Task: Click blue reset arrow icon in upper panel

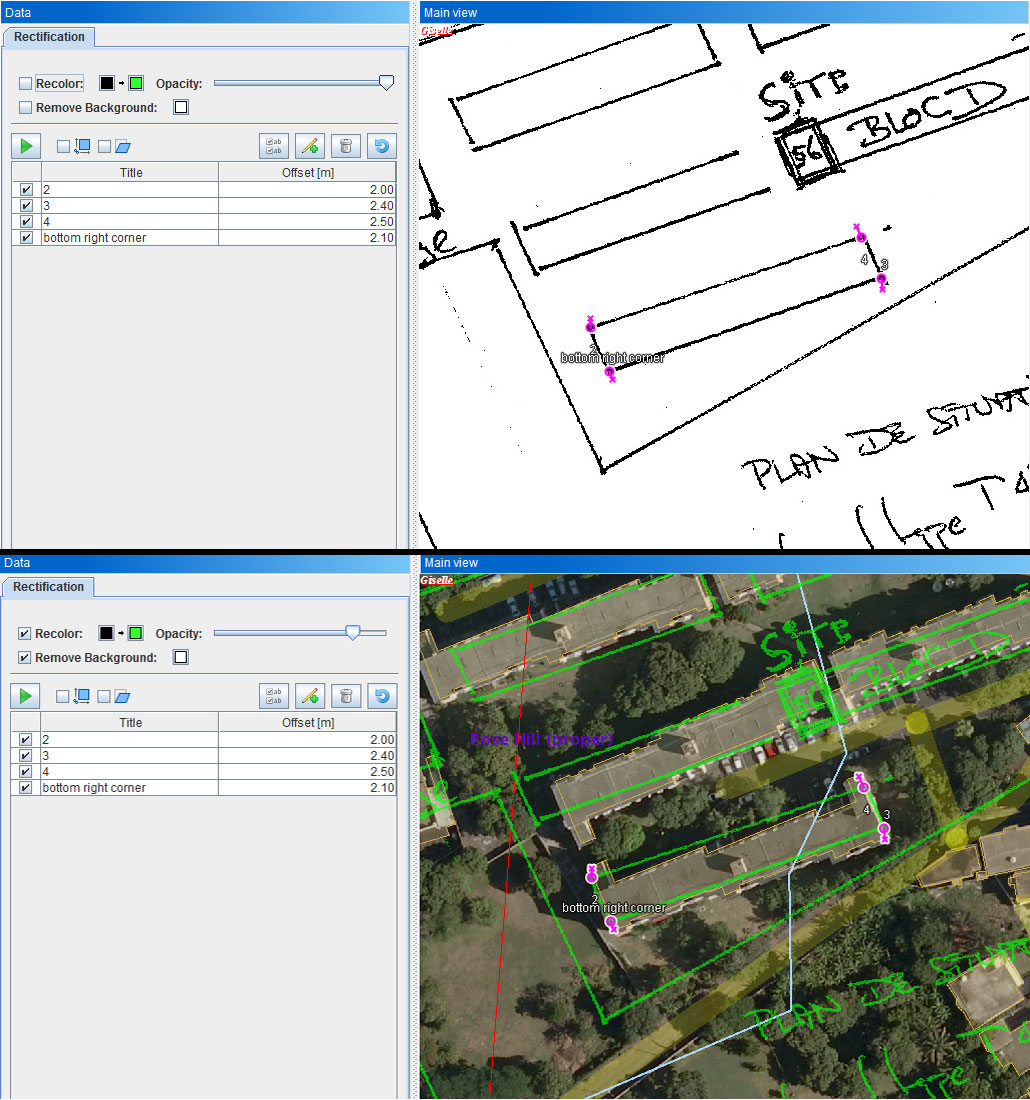Action: (381, 146)
